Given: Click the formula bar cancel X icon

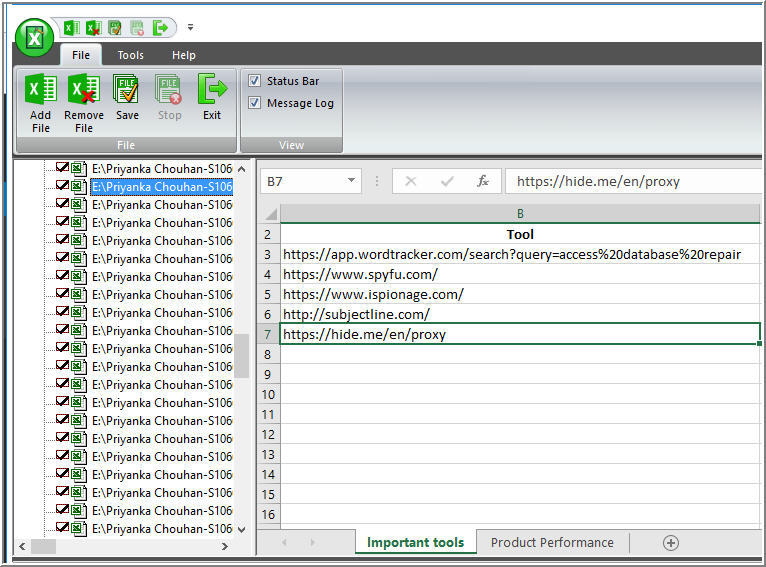Looking at the screenshot, I should 410,181.
